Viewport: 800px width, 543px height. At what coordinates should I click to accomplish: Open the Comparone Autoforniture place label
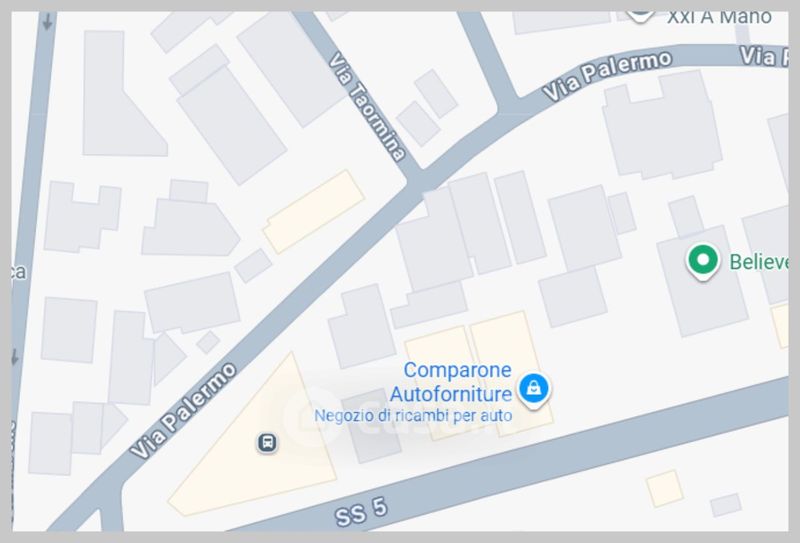point(451,382)
